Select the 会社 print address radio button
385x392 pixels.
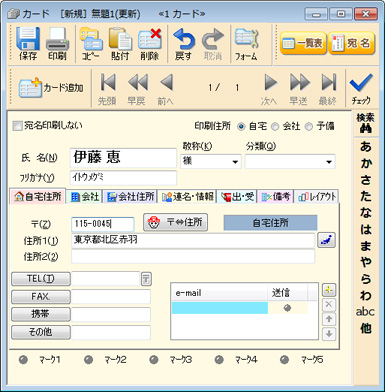(x=275, y=127)
